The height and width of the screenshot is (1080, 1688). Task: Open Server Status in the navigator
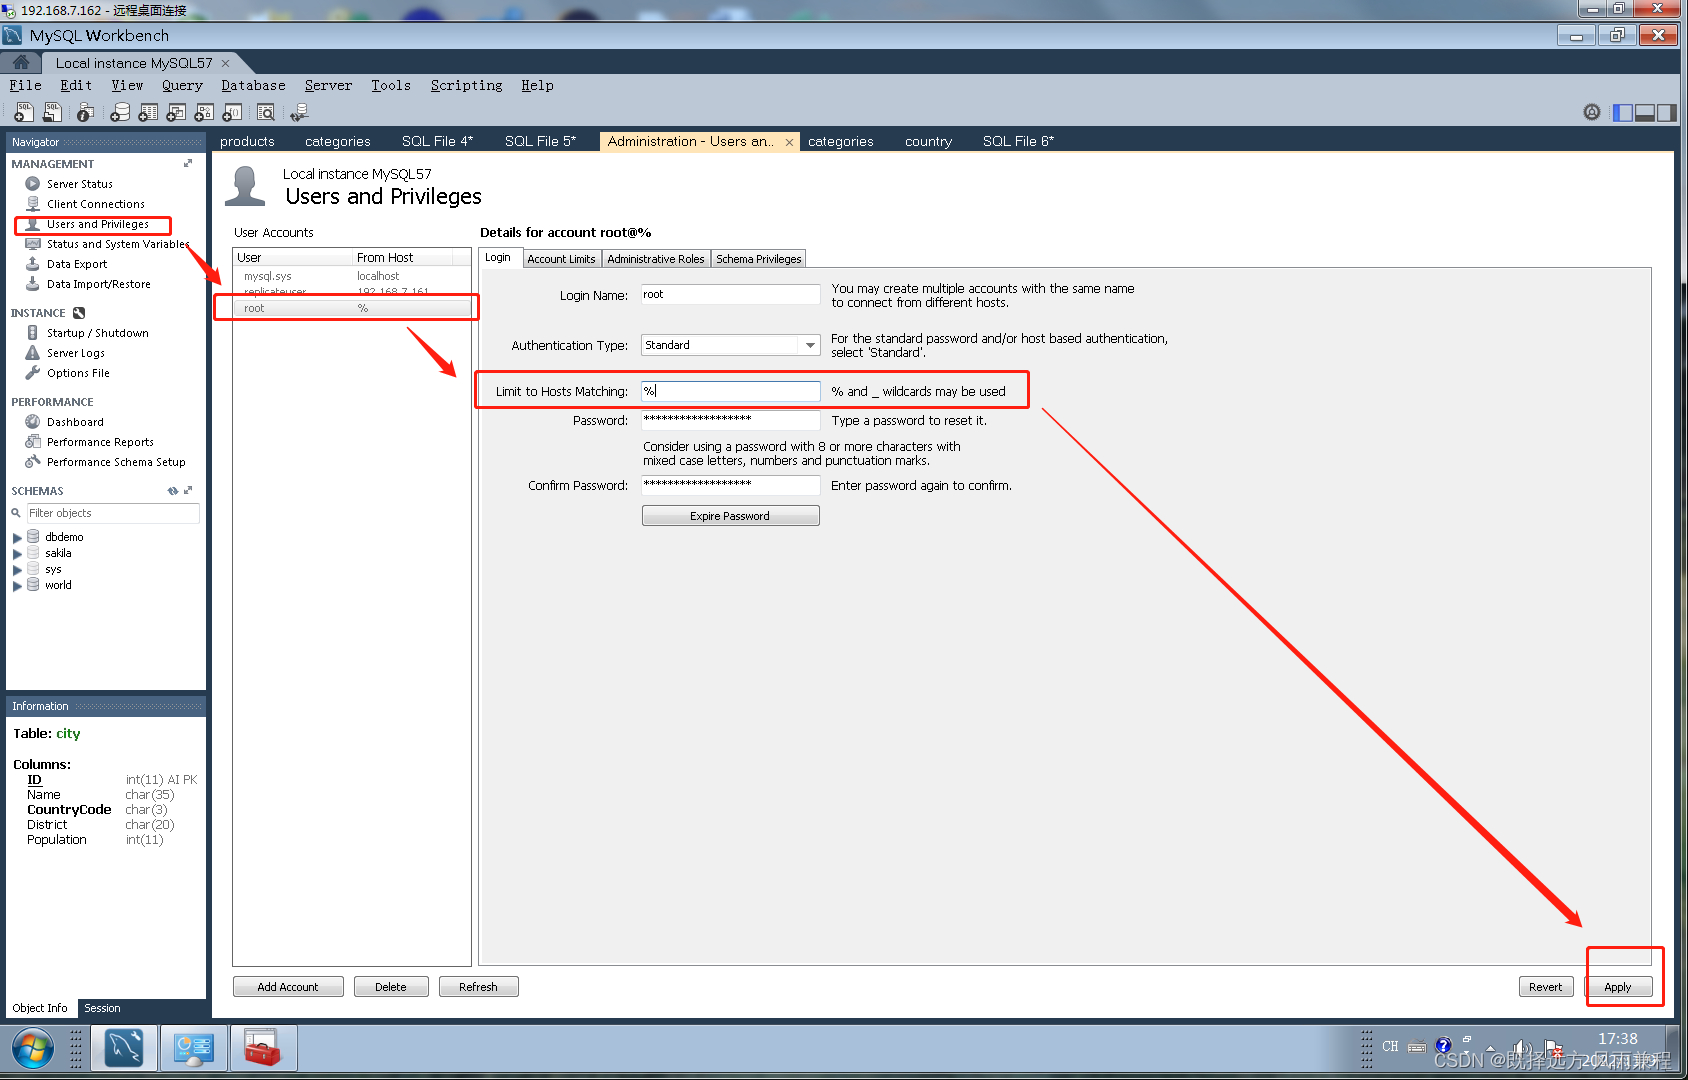pos(80,184)
